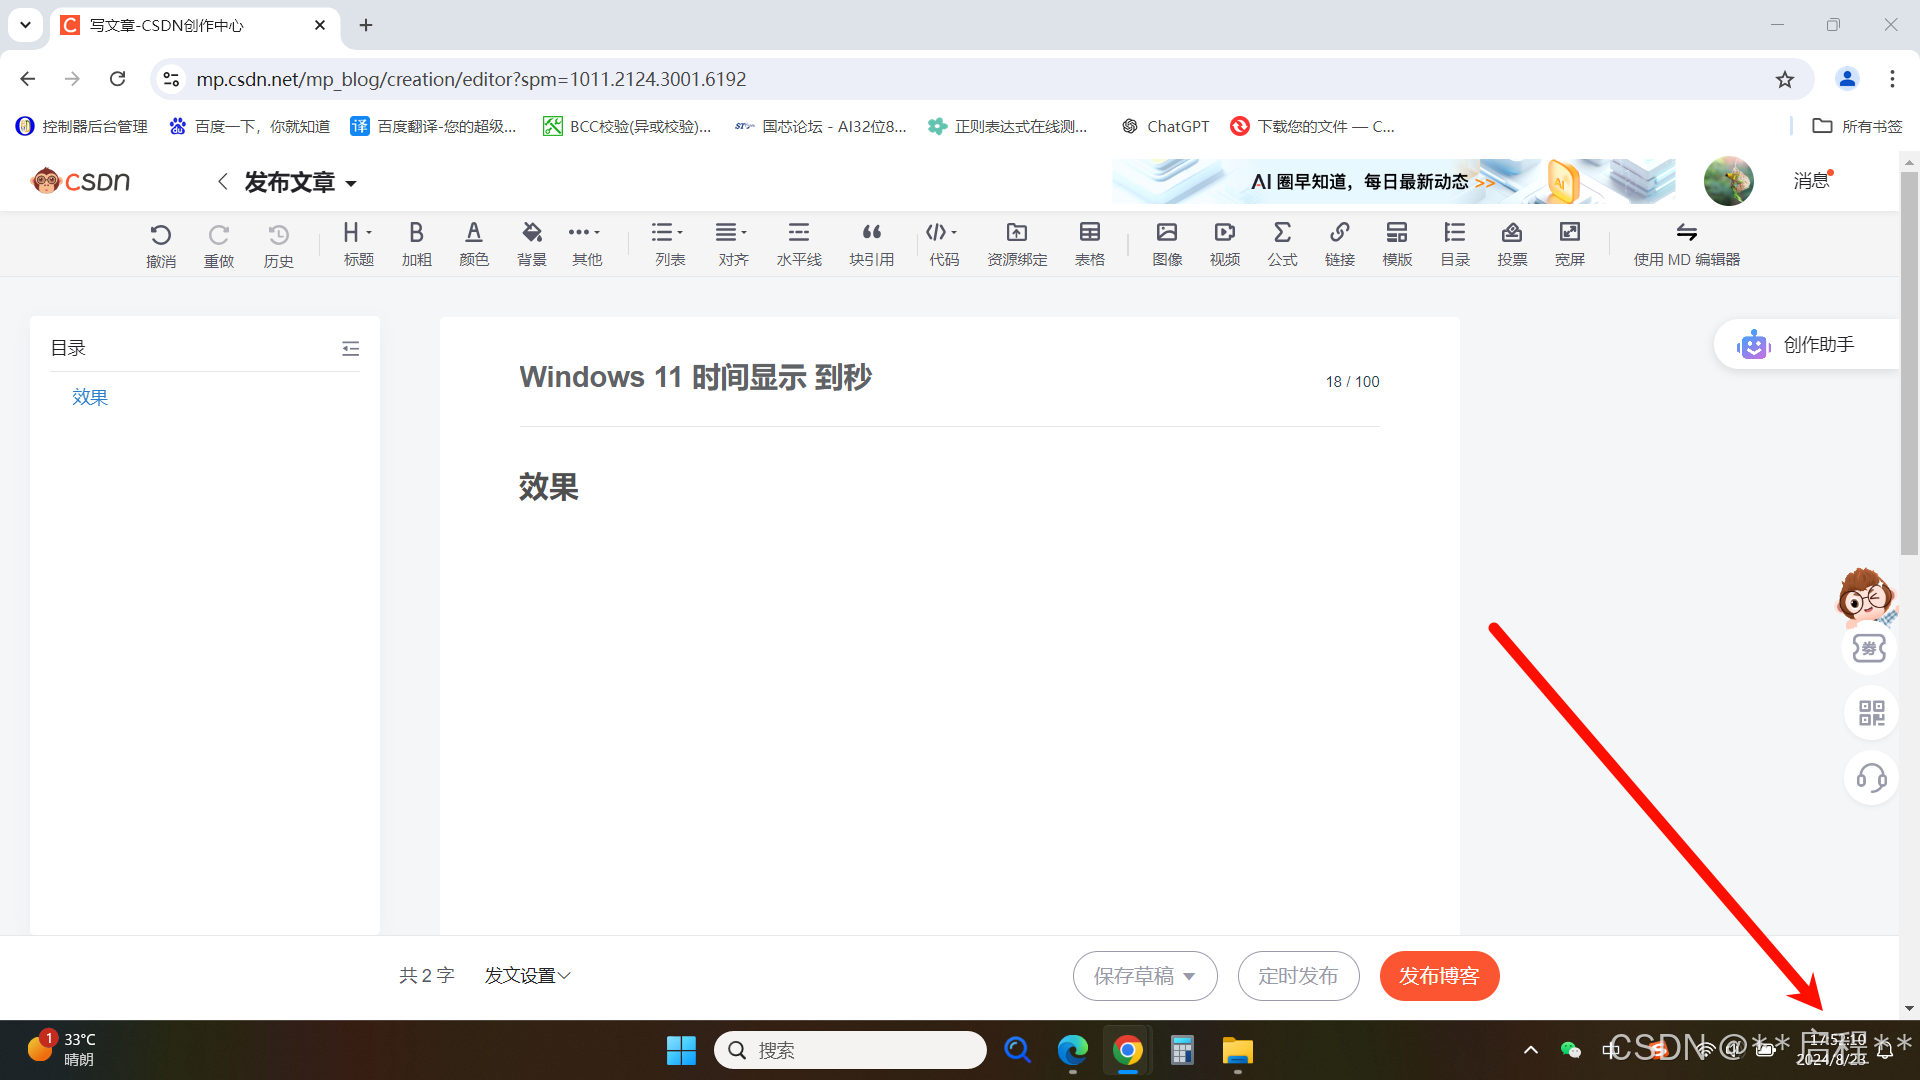Select 效果 in the table of contents
This screenshot has height=1080, width=1920.
(90, 397)
